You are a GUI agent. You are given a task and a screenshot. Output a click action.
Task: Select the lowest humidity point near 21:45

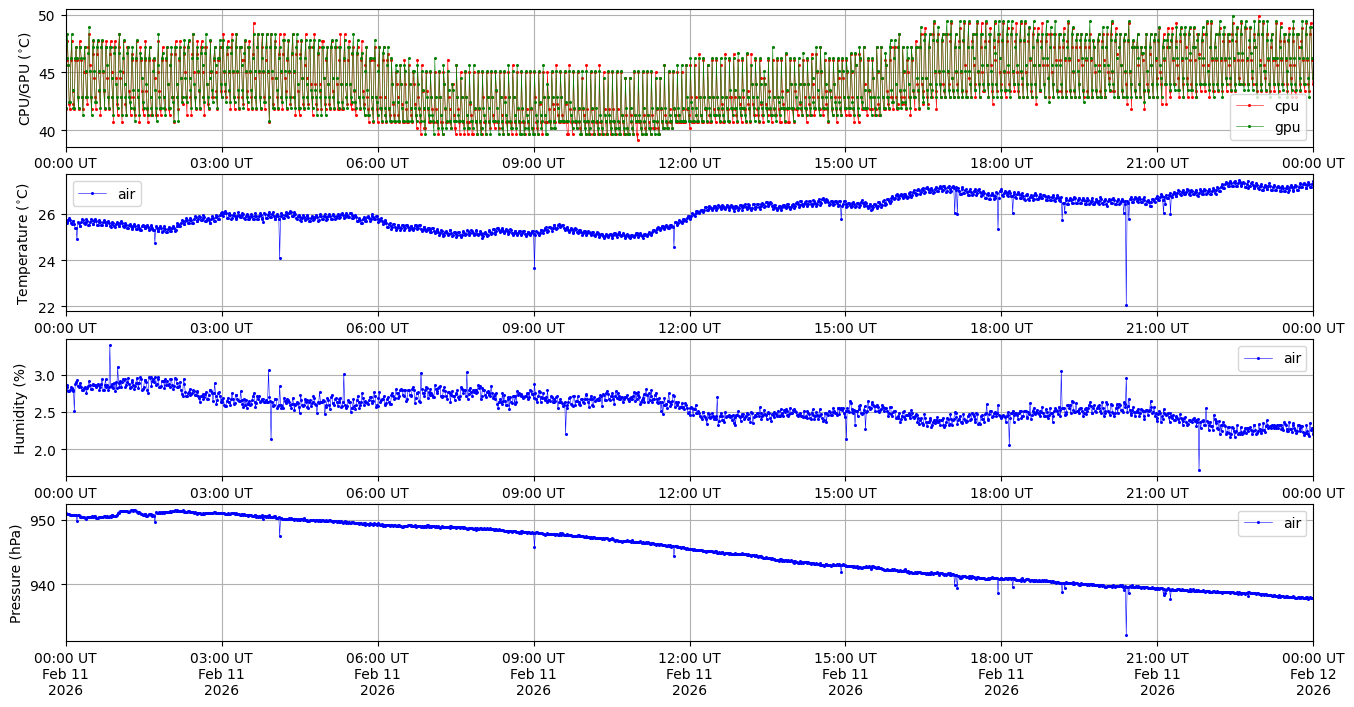tap(1199, 470)
